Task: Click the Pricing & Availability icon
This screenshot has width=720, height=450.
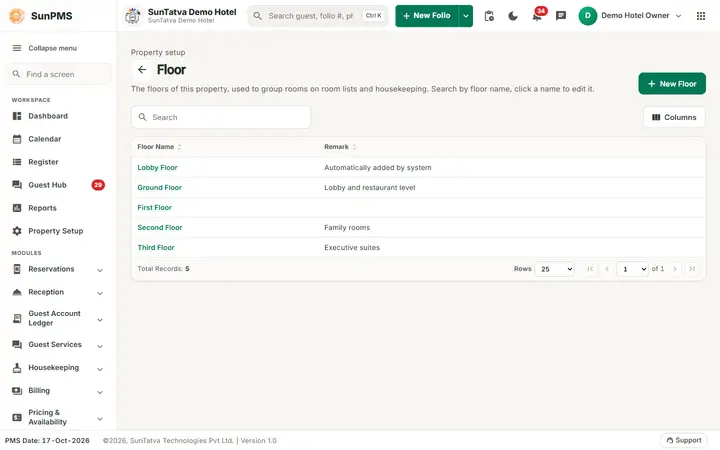Action: 17,417
